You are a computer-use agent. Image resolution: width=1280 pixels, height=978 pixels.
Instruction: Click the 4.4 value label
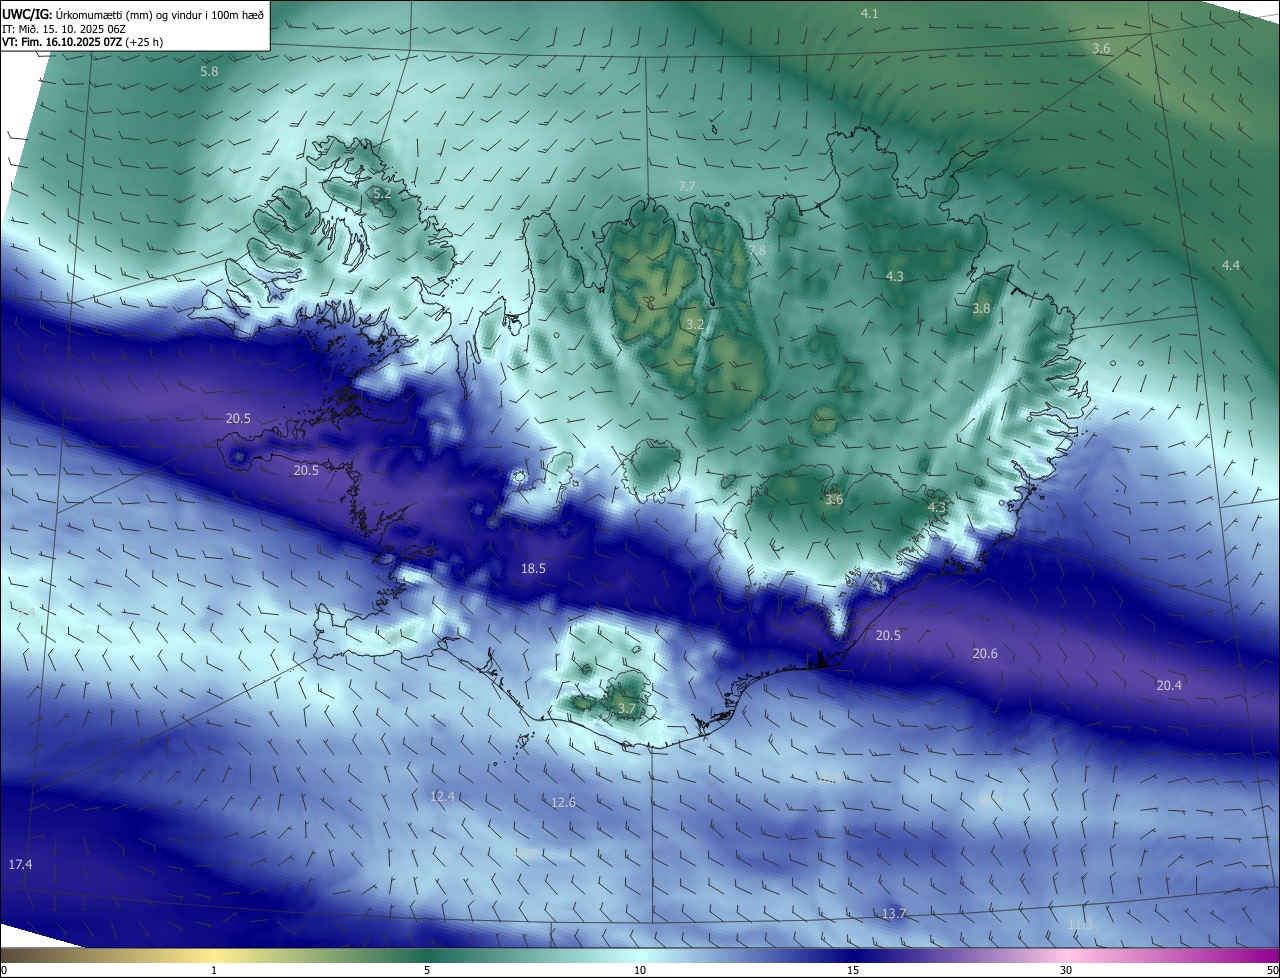click(1231, 265)
